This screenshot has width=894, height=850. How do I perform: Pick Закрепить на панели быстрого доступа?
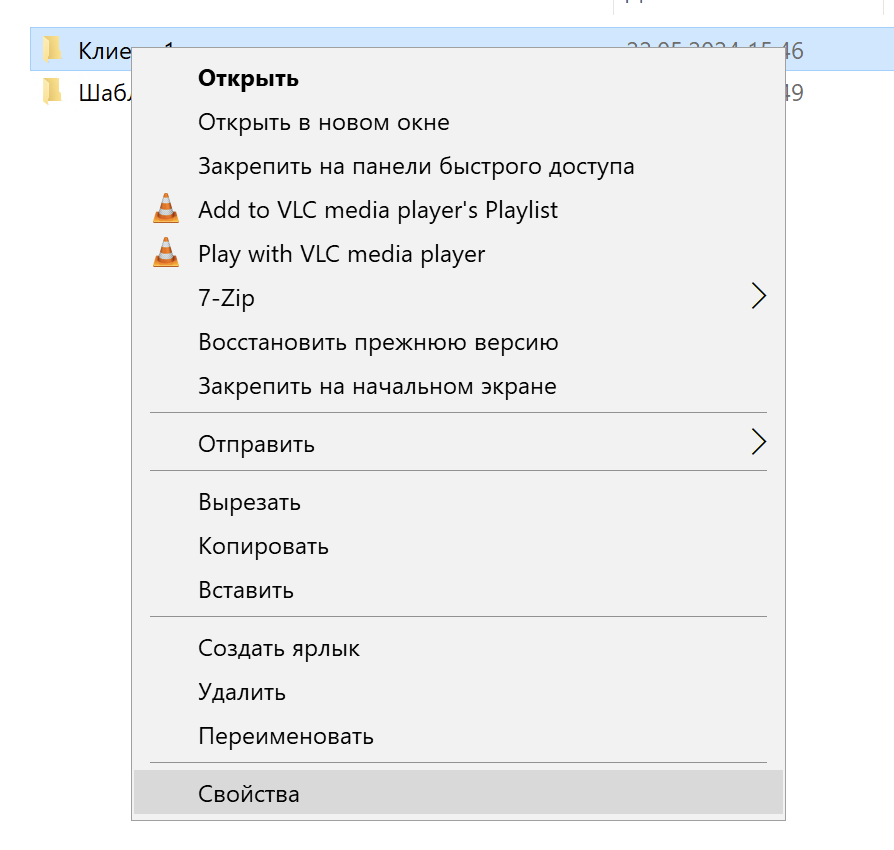click(x=416, y=166)
